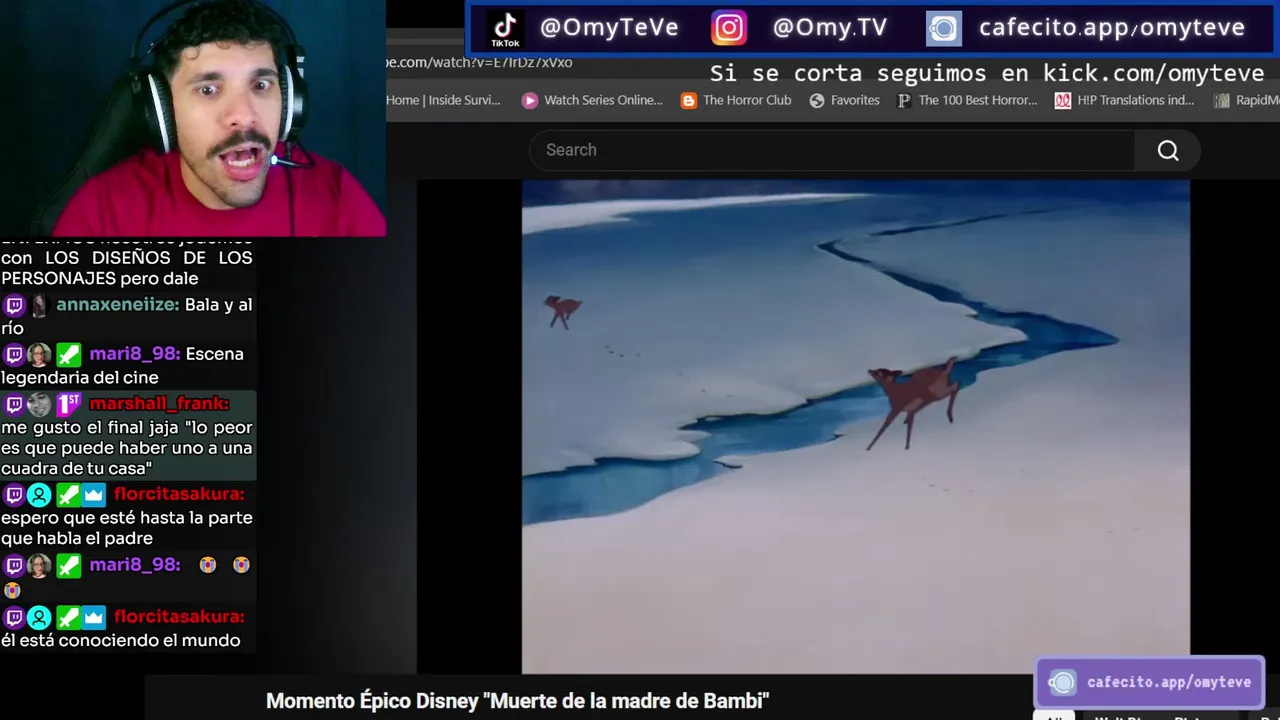Open Home | Inside Survi... bookmark
Viewport: 1280px width, 720px height.
coord(443,100)
